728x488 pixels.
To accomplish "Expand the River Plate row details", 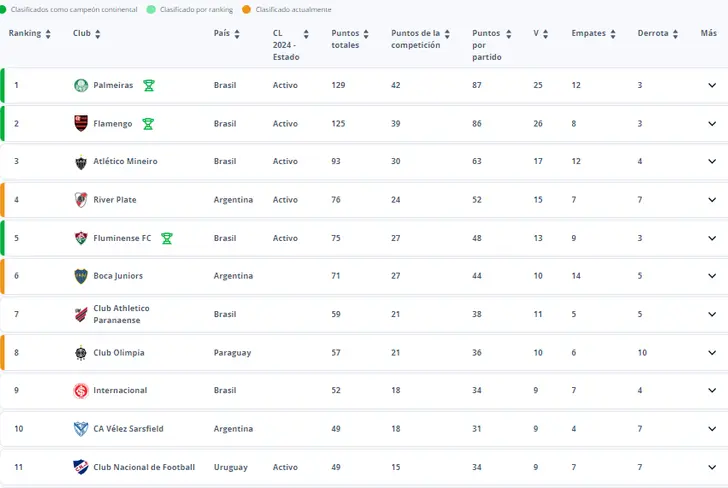I will [712, 200].
